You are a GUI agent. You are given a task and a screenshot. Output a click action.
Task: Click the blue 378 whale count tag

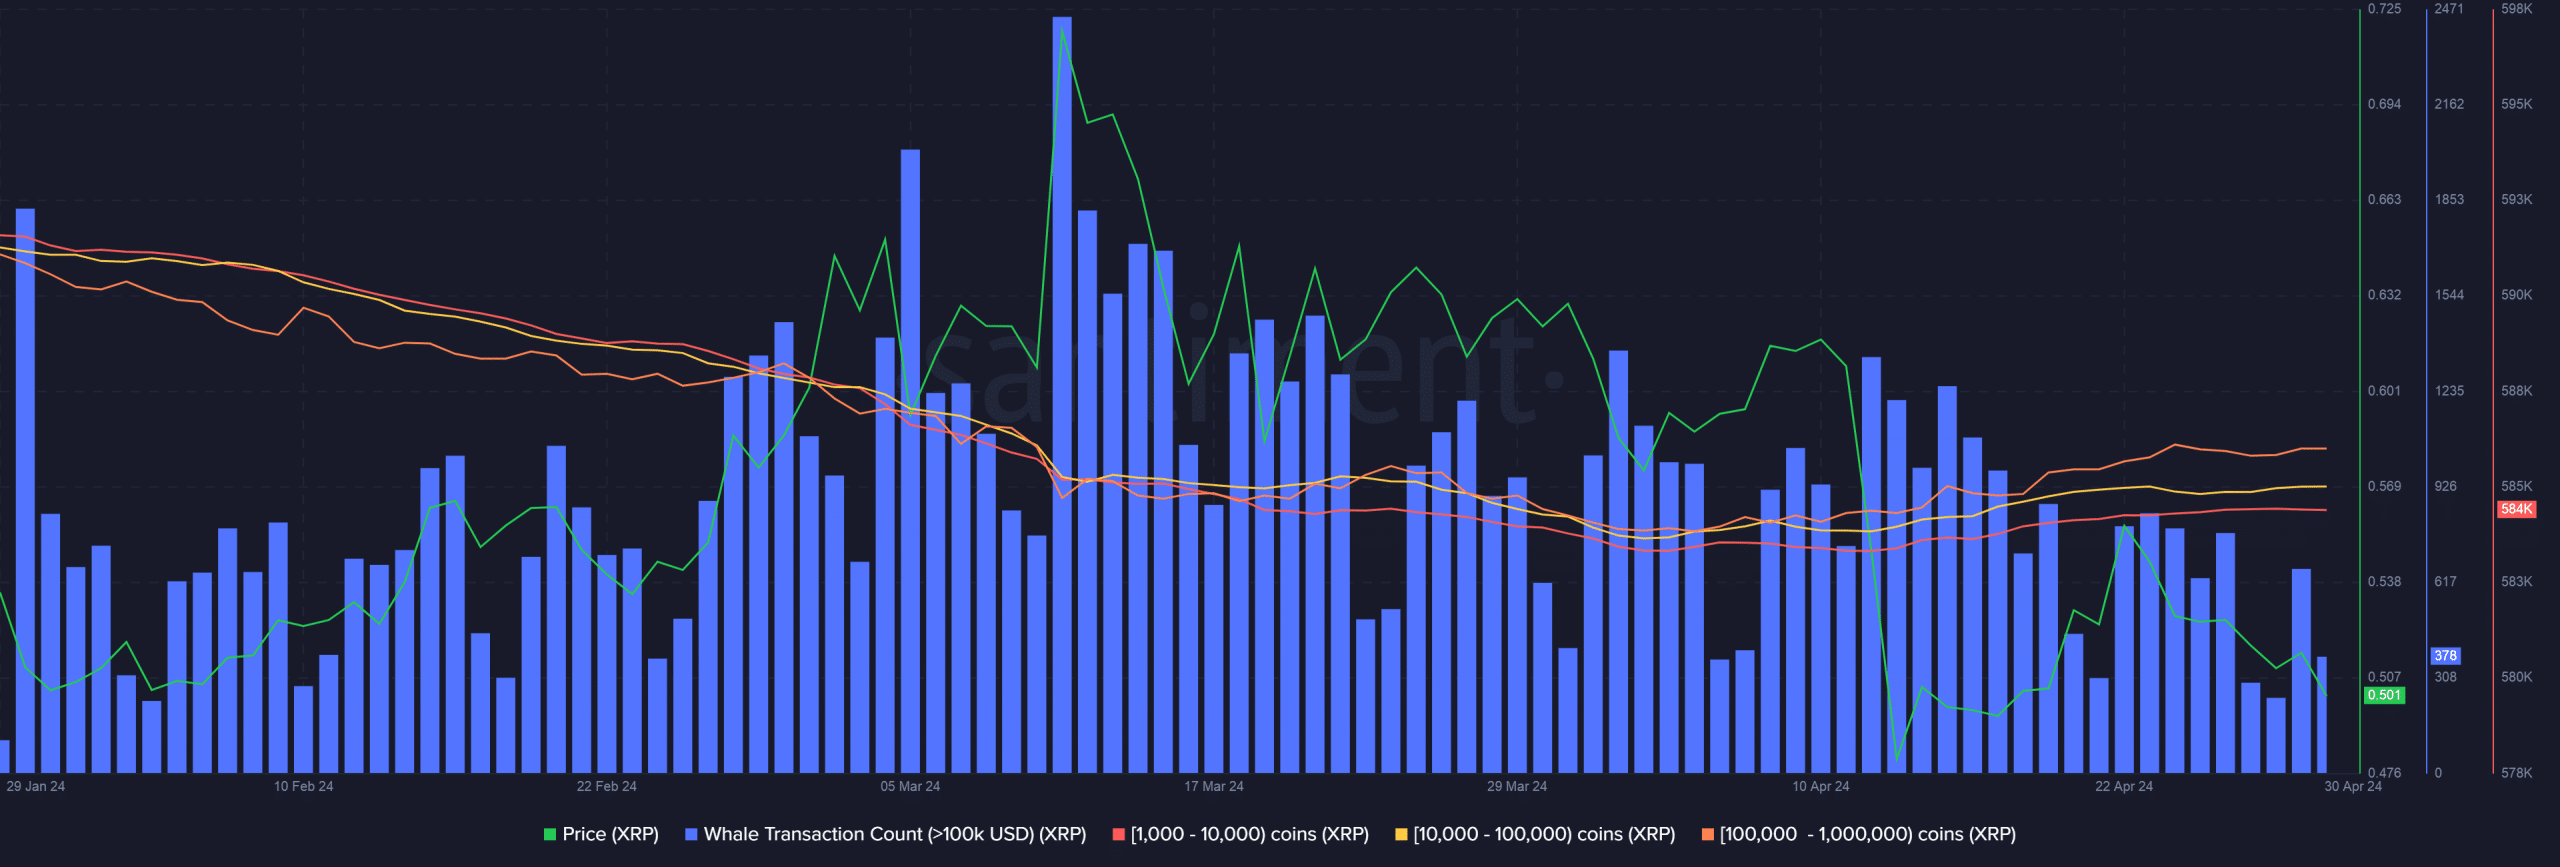[2446, 656]
